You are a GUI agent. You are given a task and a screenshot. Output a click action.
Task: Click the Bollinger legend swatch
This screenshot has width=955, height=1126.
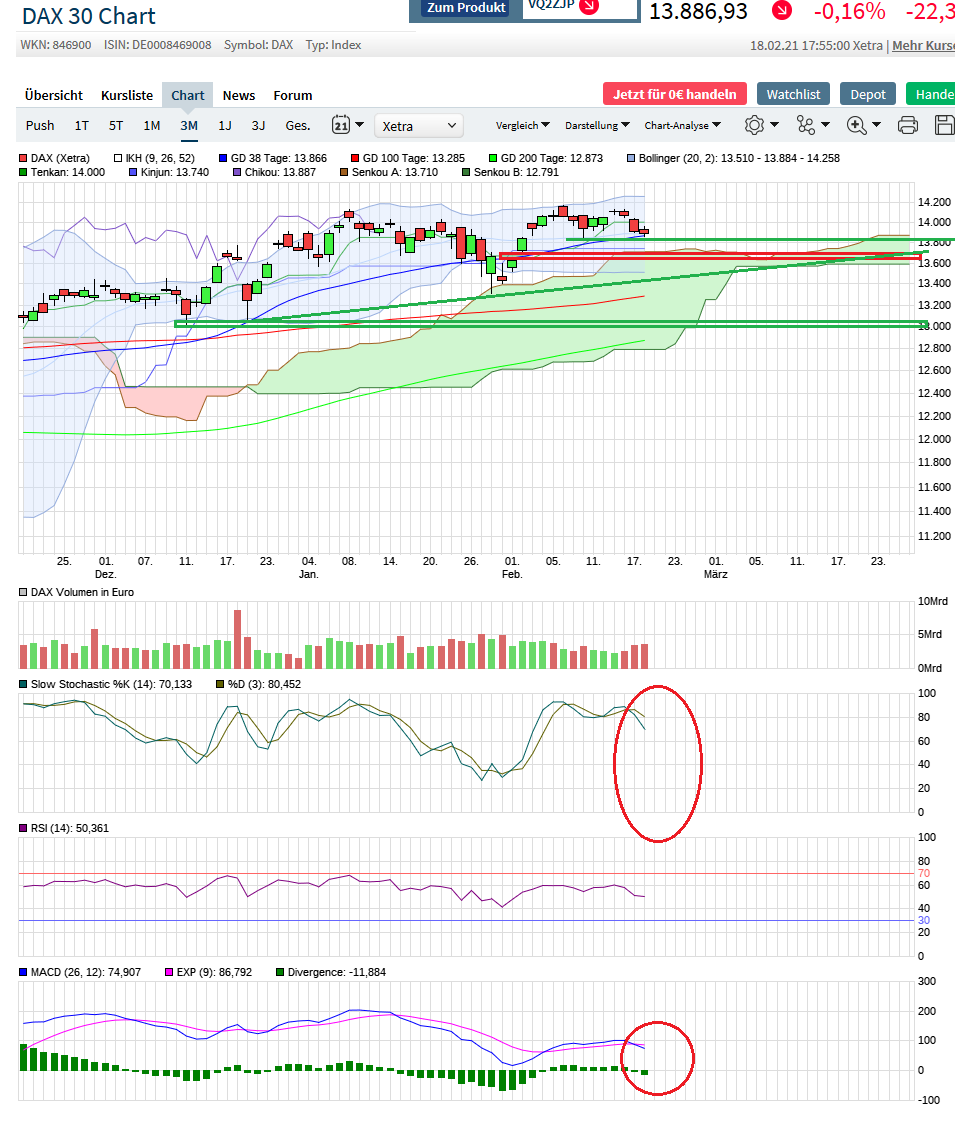[x=631, y=158]
